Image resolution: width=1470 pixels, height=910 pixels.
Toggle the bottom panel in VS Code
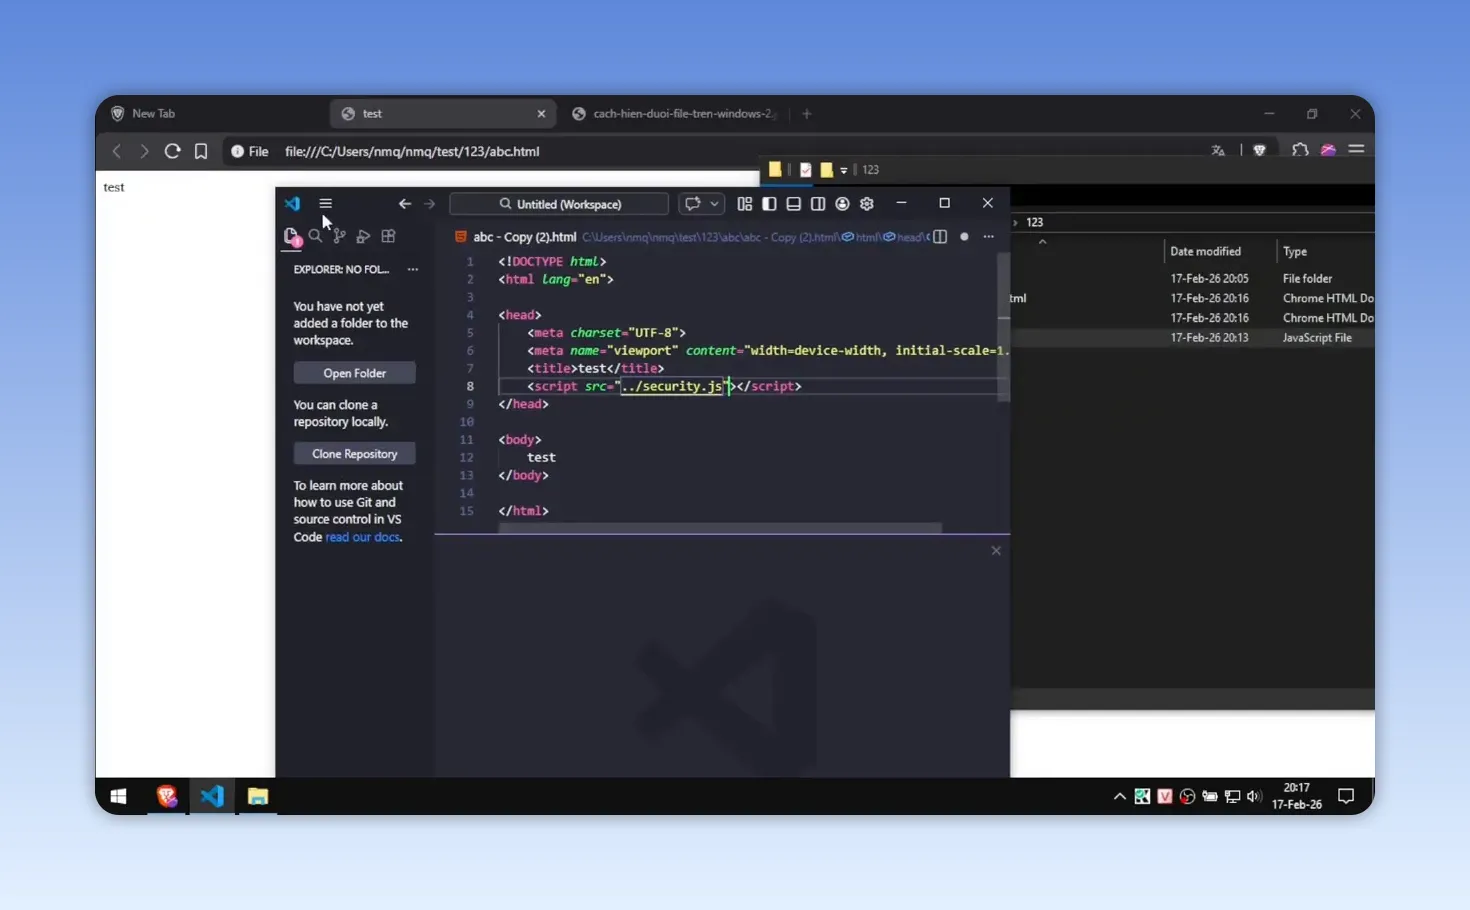(793, 204)
